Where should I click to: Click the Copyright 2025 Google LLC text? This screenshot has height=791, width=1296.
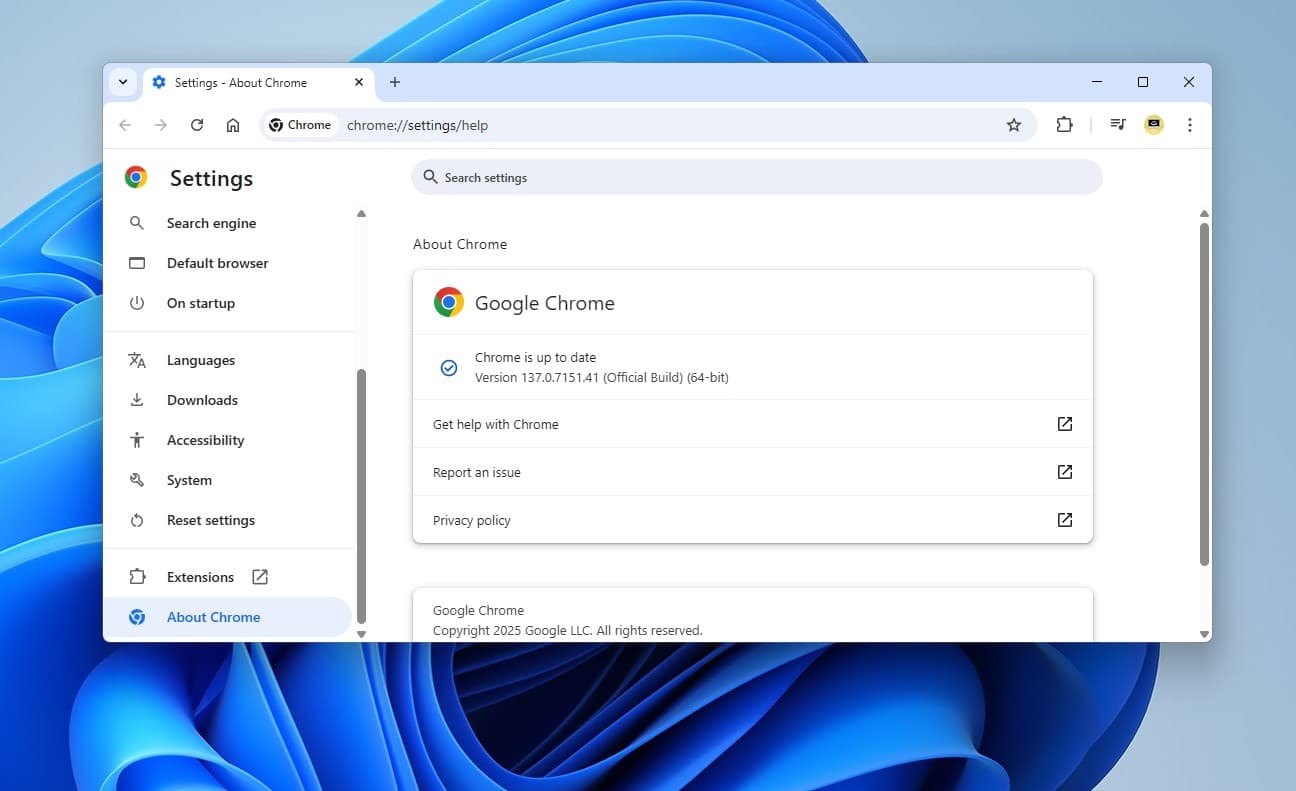(567, 630)
